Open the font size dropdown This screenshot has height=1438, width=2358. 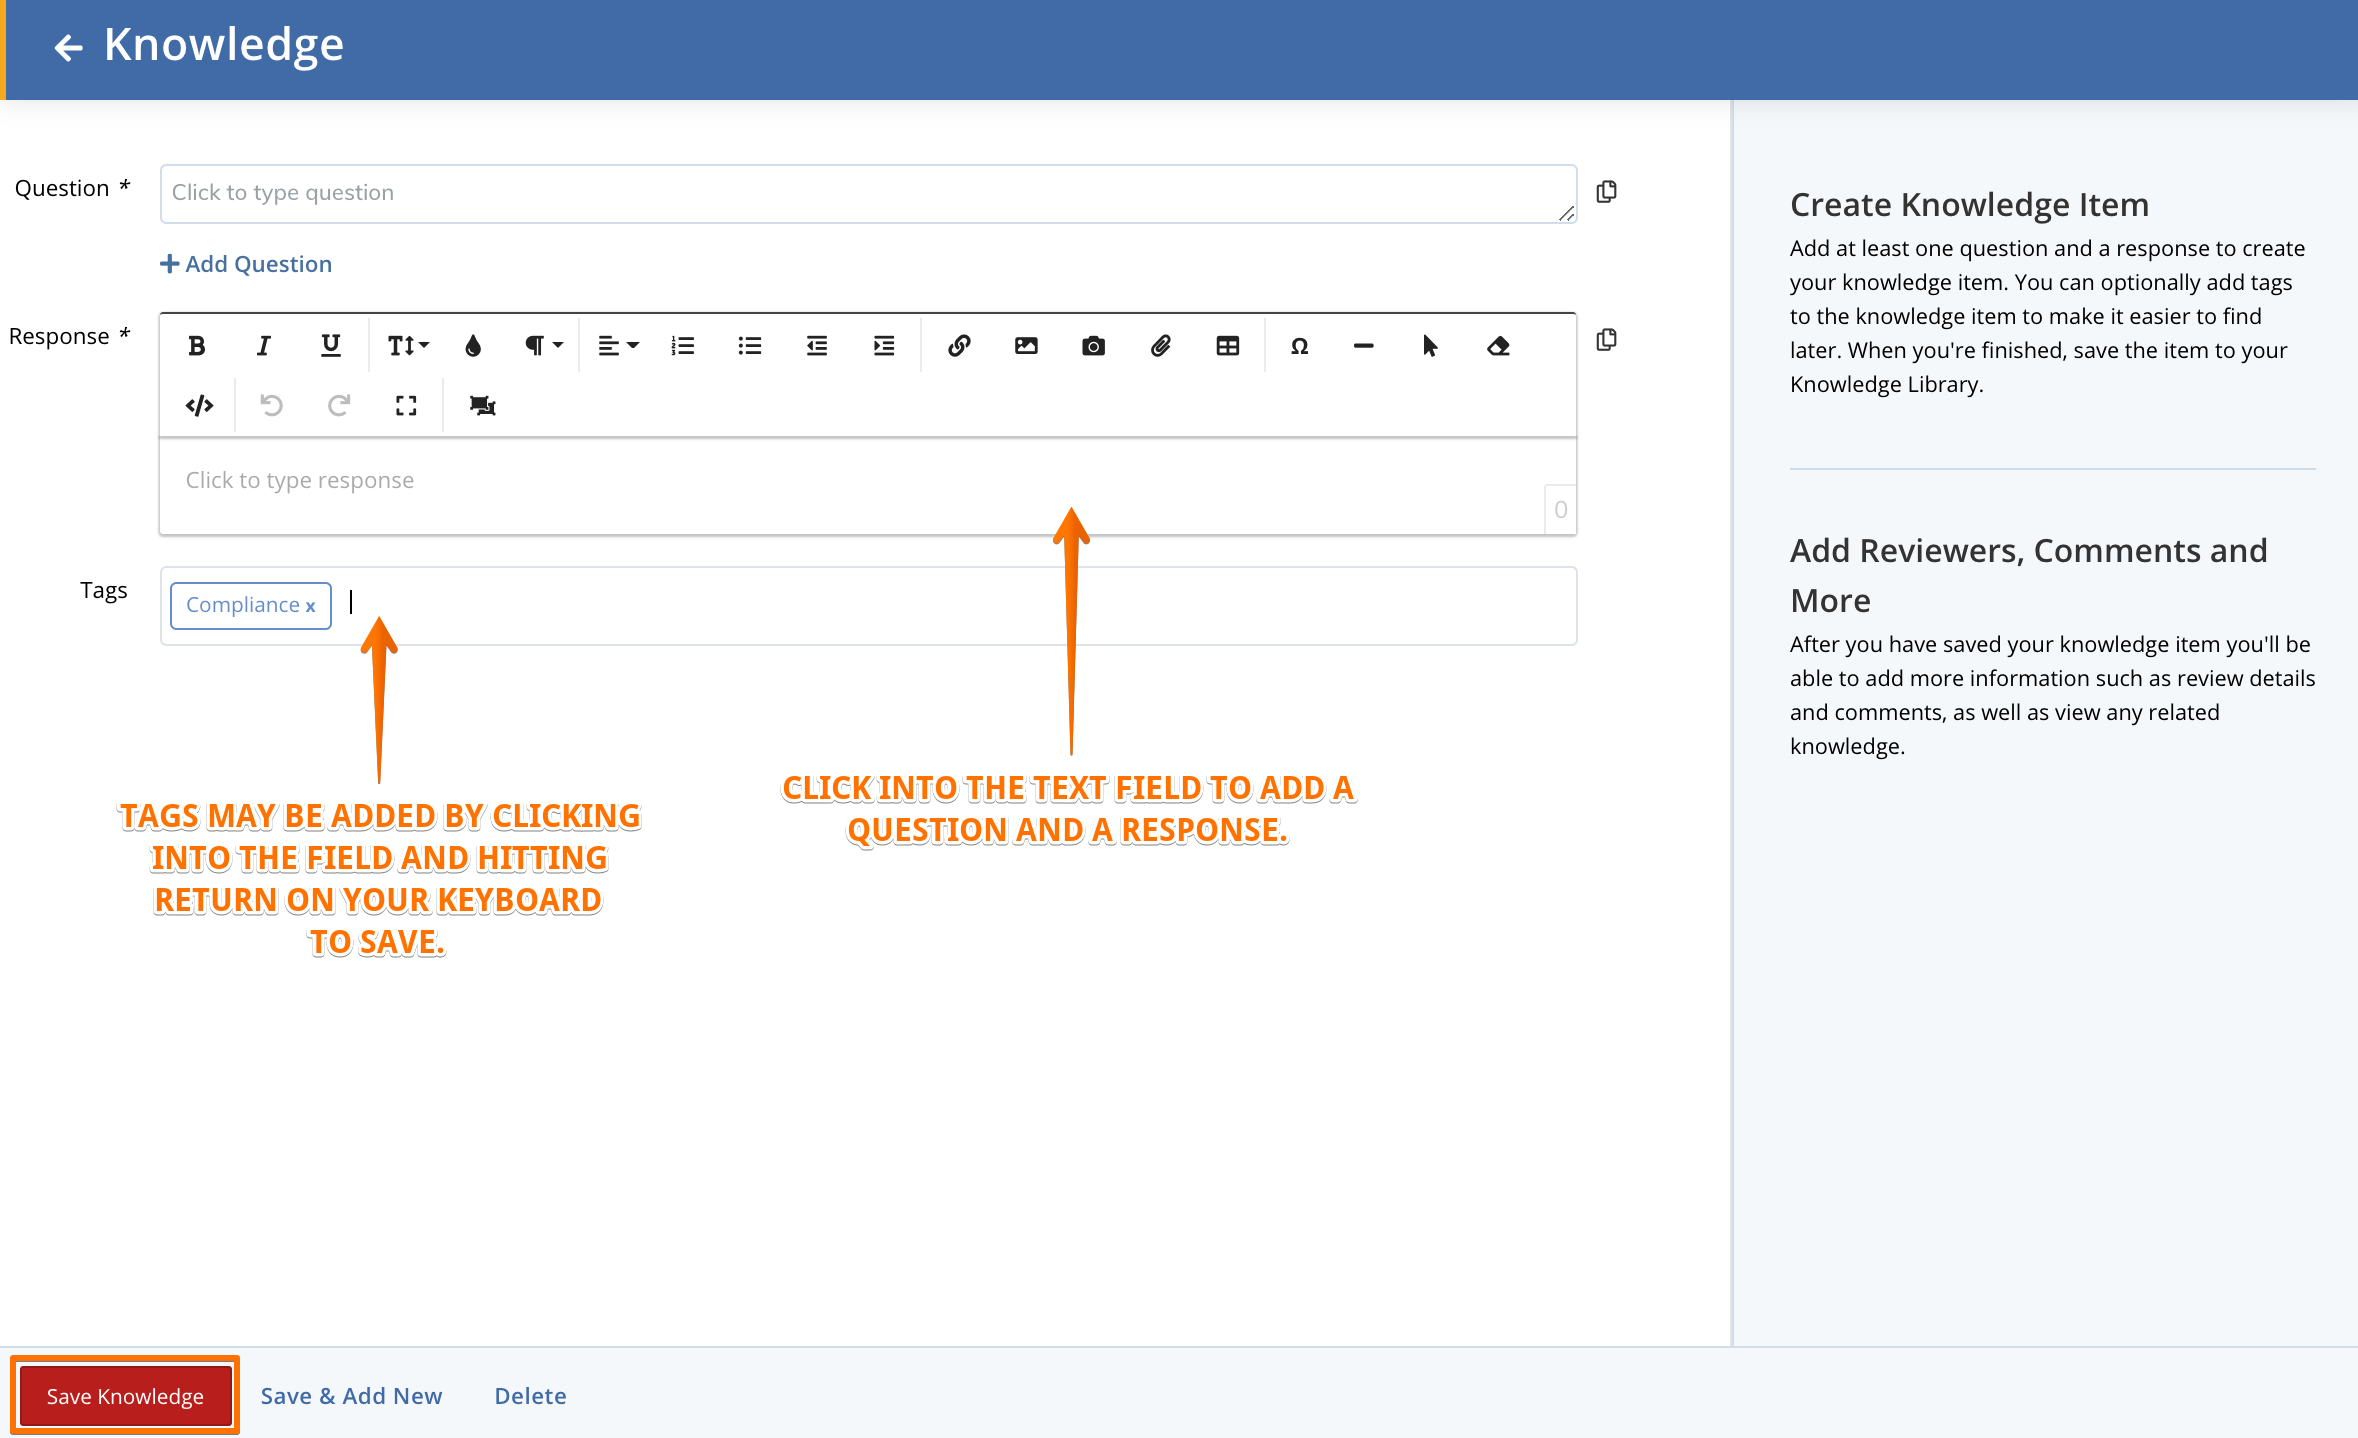tap(408, 346)
